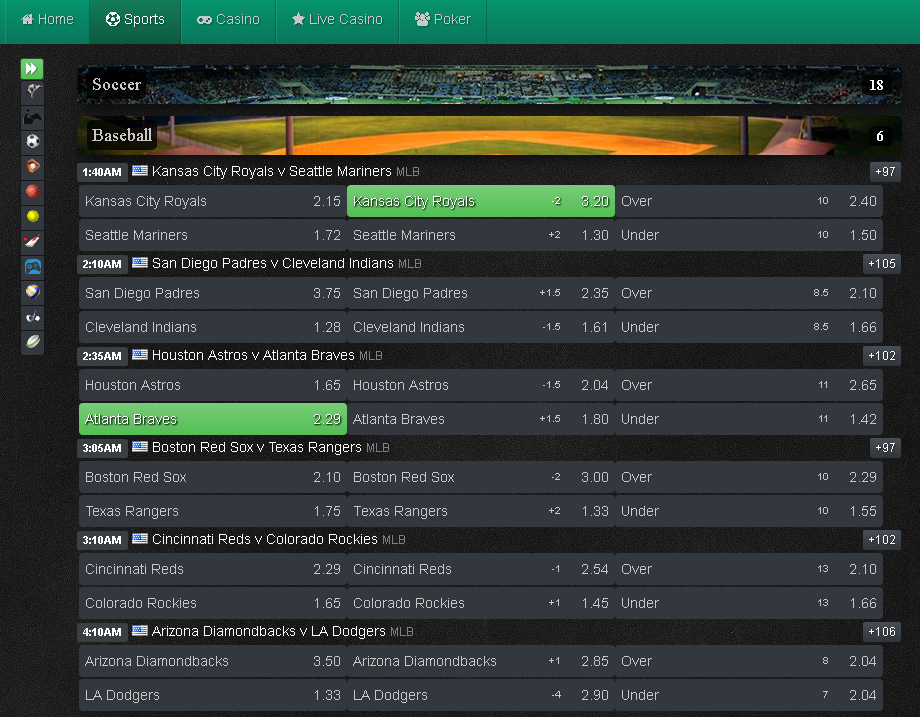The height and width of the screenshot is (717, 920).
Task: Open Boston Red Sox v Texas Rangers match
Action: point(256,448)
